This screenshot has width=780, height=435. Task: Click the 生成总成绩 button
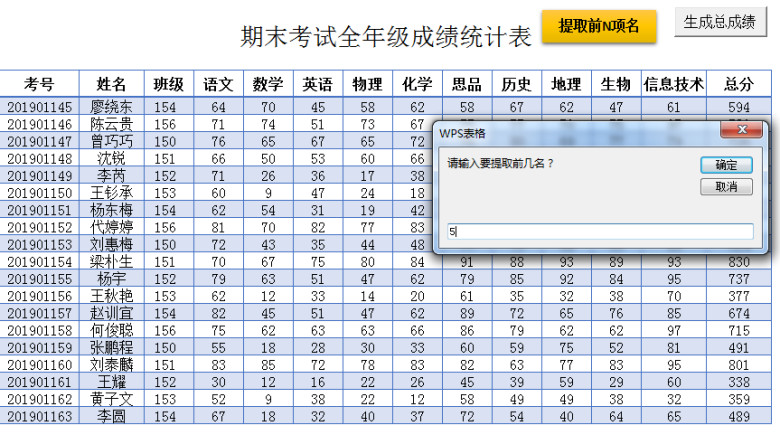720,22
